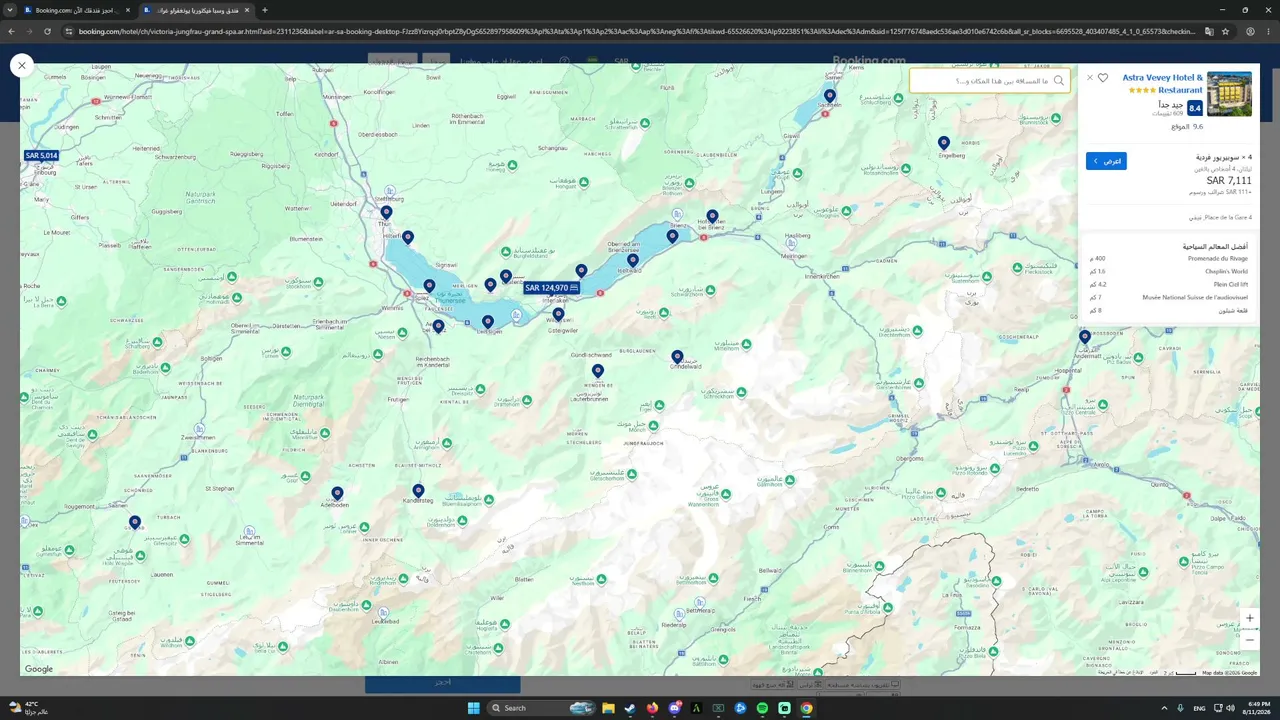Select the hotel pin at Engelberg
This screenshot has width=1280, height=720.
[x=943, y=143]
